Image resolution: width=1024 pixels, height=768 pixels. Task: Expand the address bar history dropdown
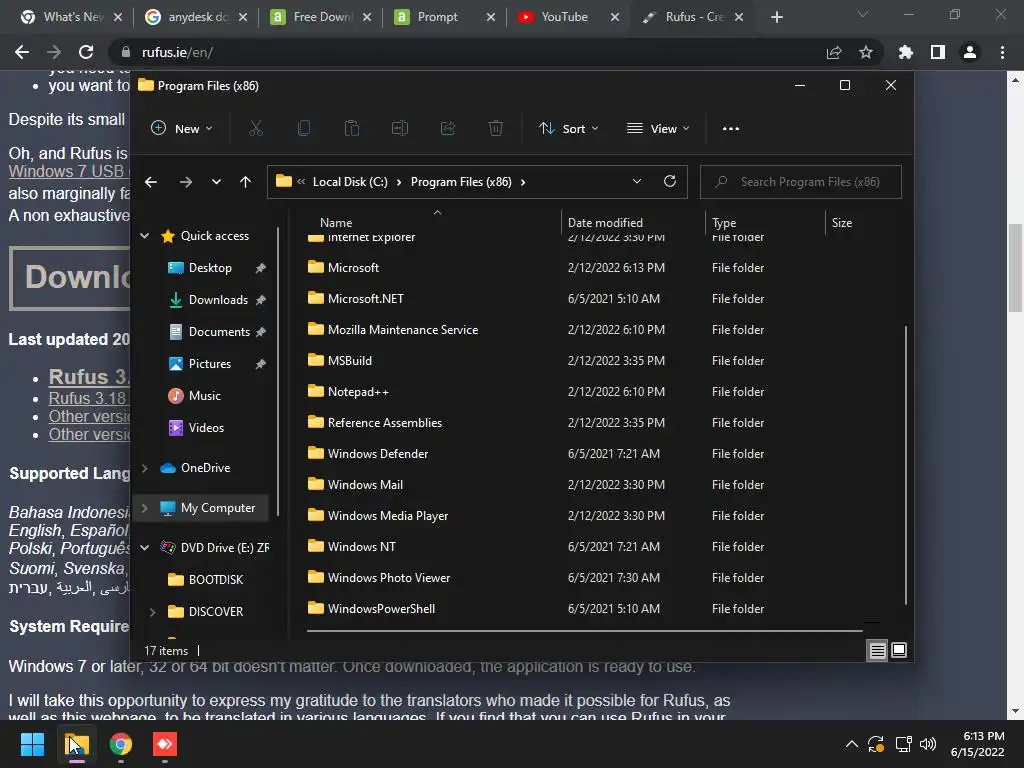pyautogui.click(x=637, y=182)
